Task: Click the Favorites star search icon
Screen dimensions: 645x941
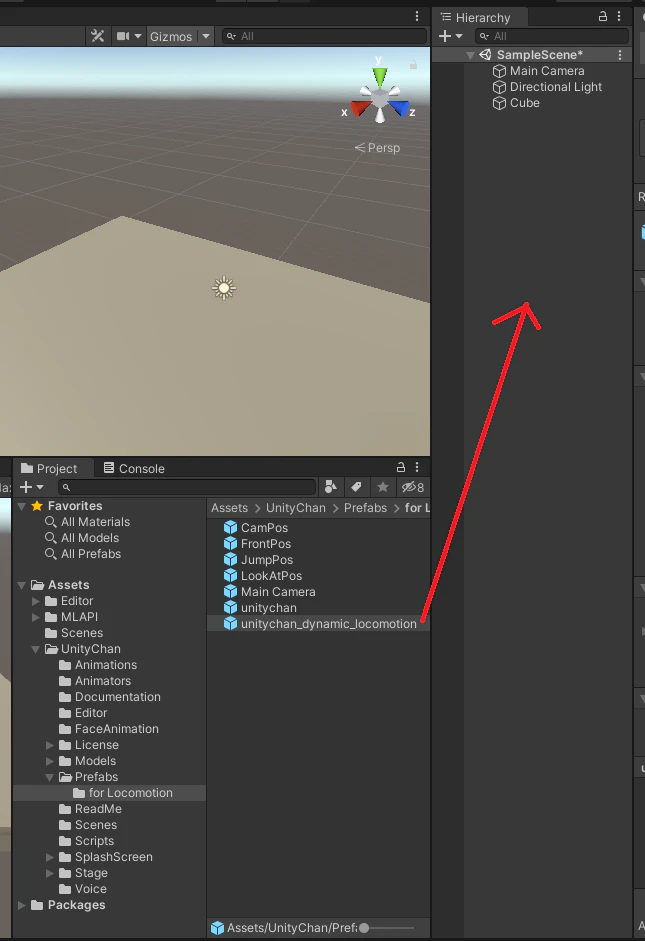Action: [x=383, y=487]
